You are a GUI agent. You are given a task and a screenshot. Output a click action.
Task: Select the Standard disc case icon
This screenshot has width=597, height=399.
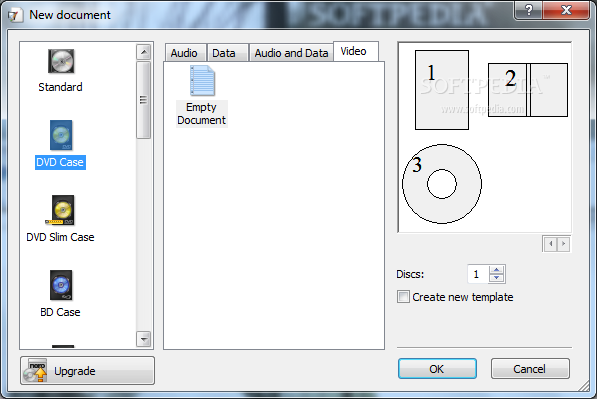coord(61,61)
